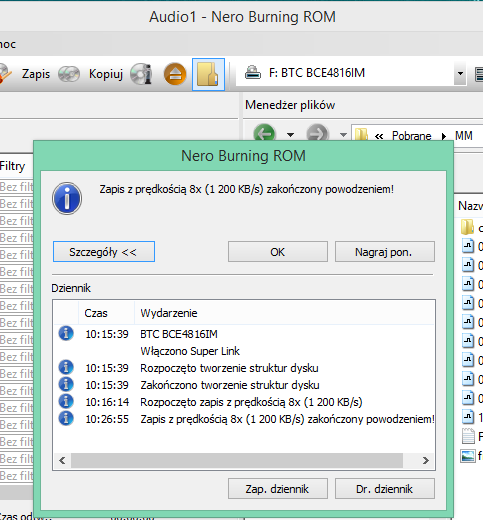Expand the breadcrumb arrow after Pobrane
483x520 pixels.
(444, 136)
